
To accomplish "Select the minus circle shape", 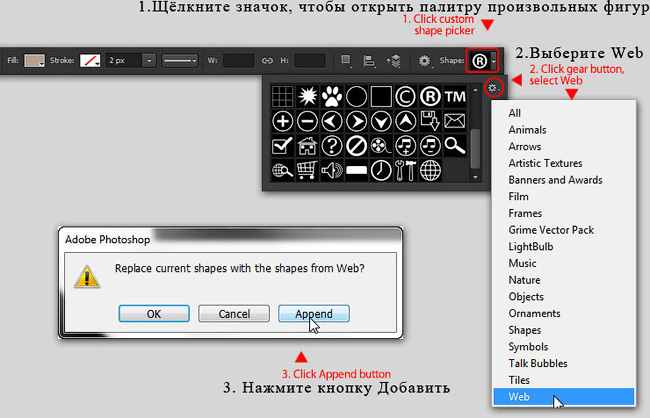I will tap(307, 122).
